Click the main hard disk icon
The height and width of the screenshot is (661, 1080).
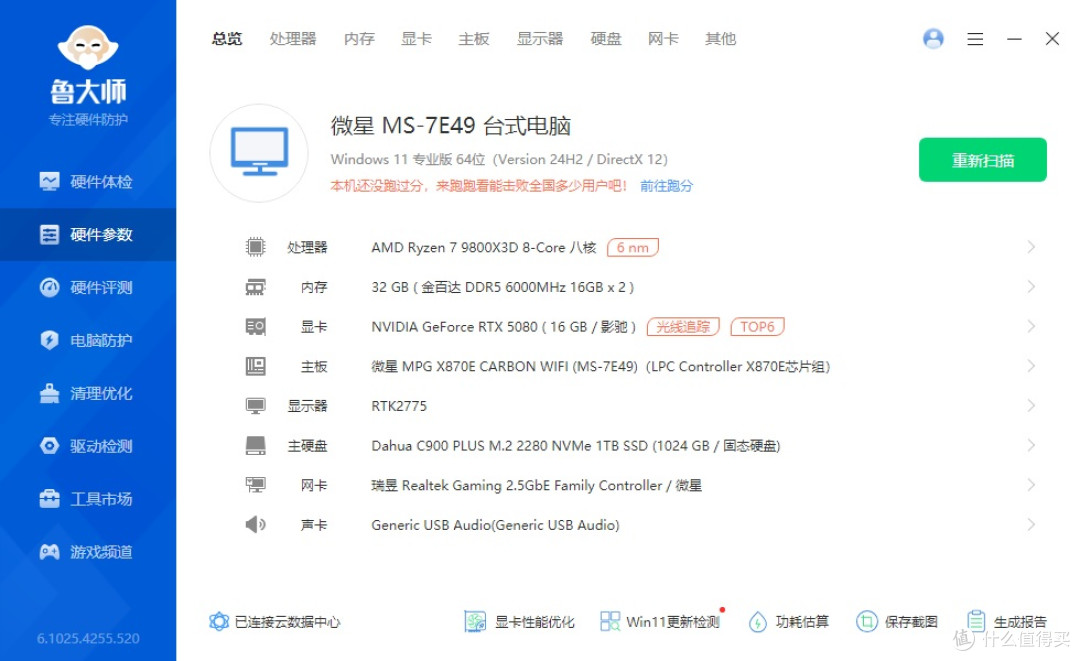[256, 445]
